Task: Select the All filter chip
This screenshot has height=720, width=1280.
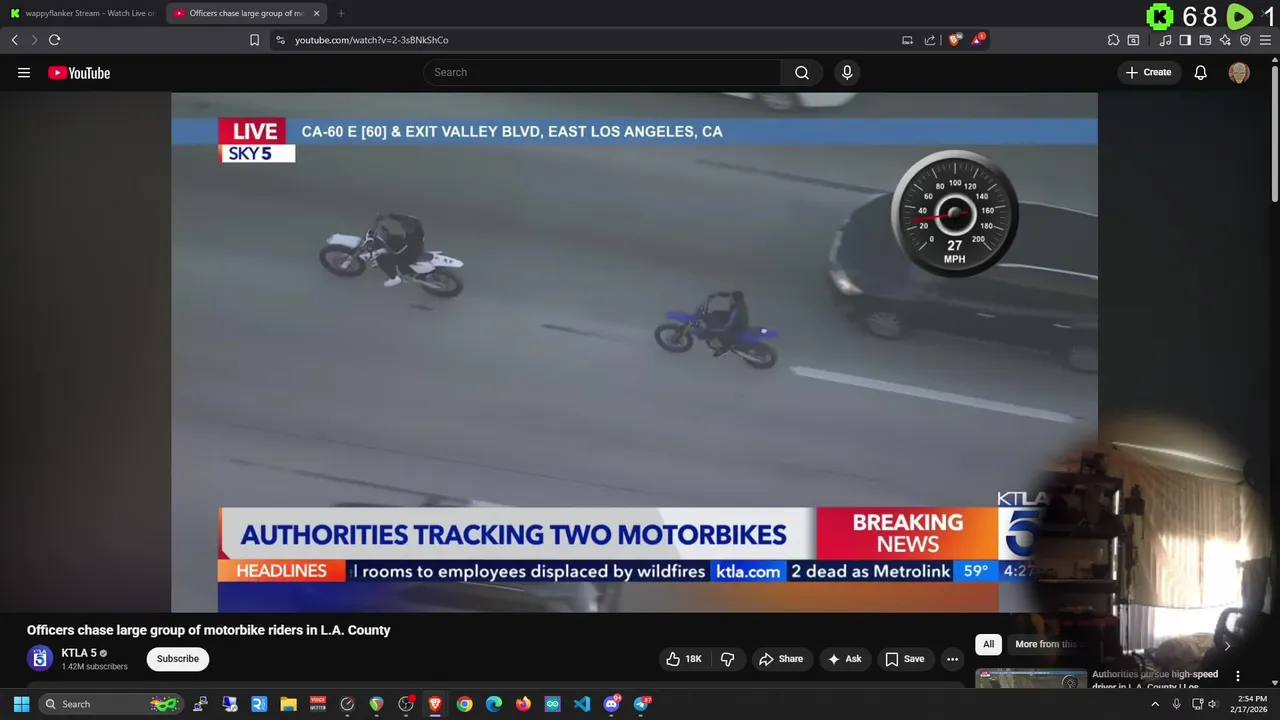Action: pyautogui.click(x=988, y=644)
